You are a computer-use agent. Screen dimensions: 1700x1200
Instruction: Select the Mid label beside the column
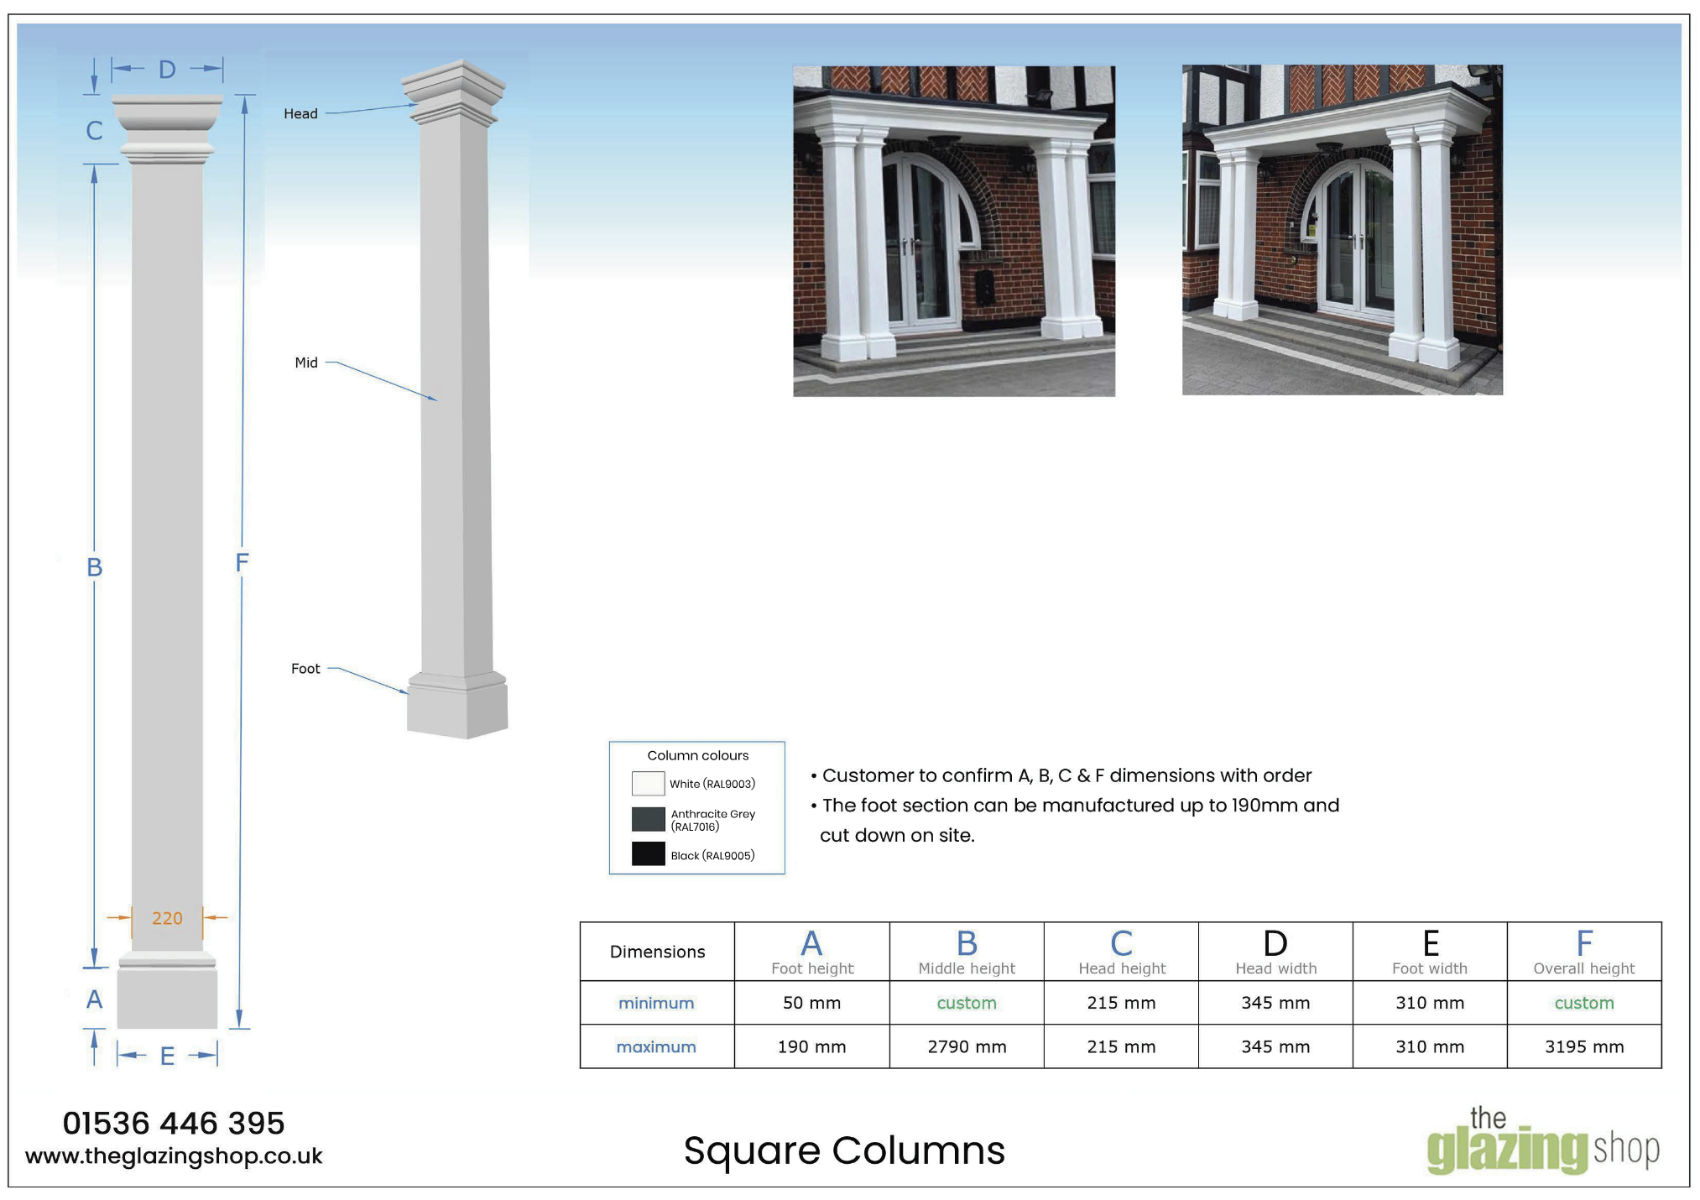[x=306, y=363]
